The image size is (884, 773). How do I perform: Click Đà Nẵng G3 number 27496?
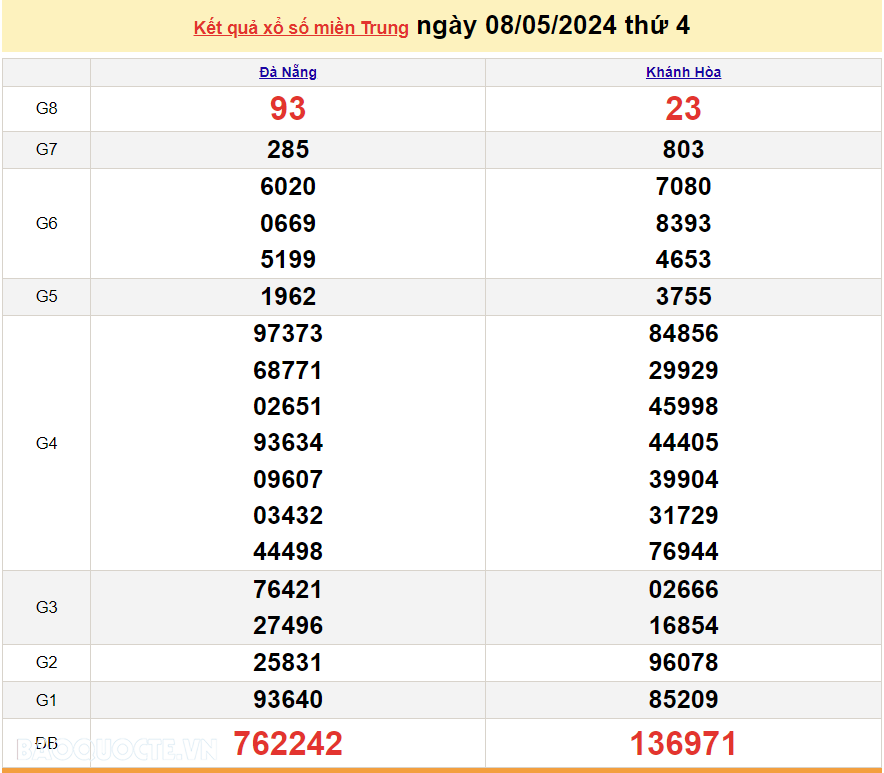pyautogui.click(x=288, y=626)
